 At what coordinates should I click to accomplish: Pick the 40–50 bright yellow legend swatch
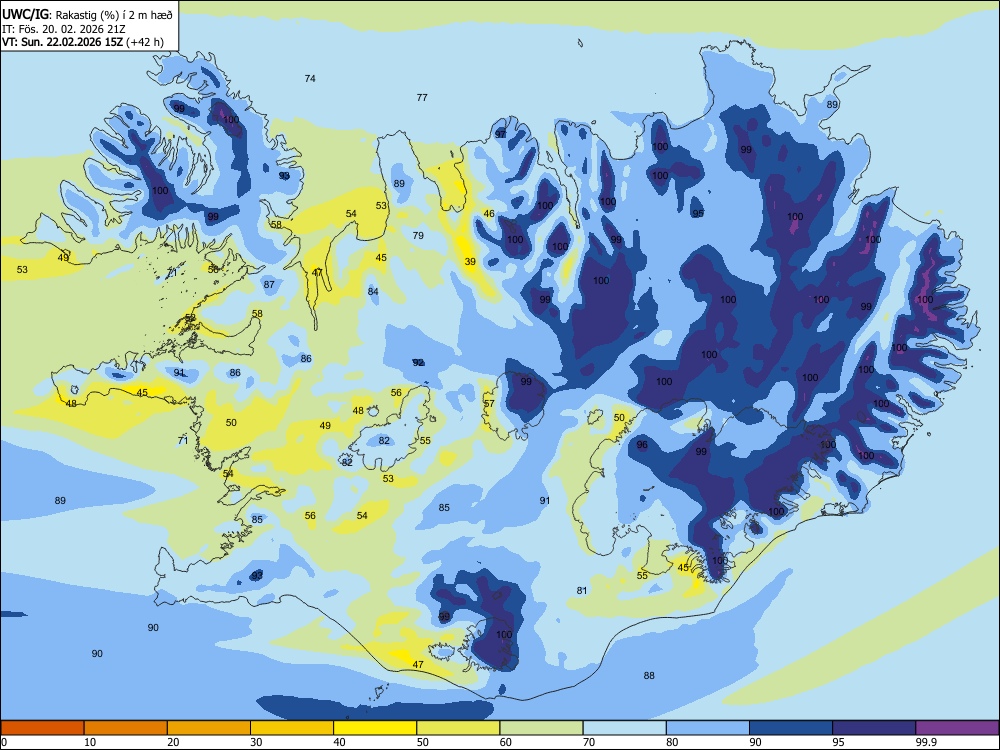375,728
